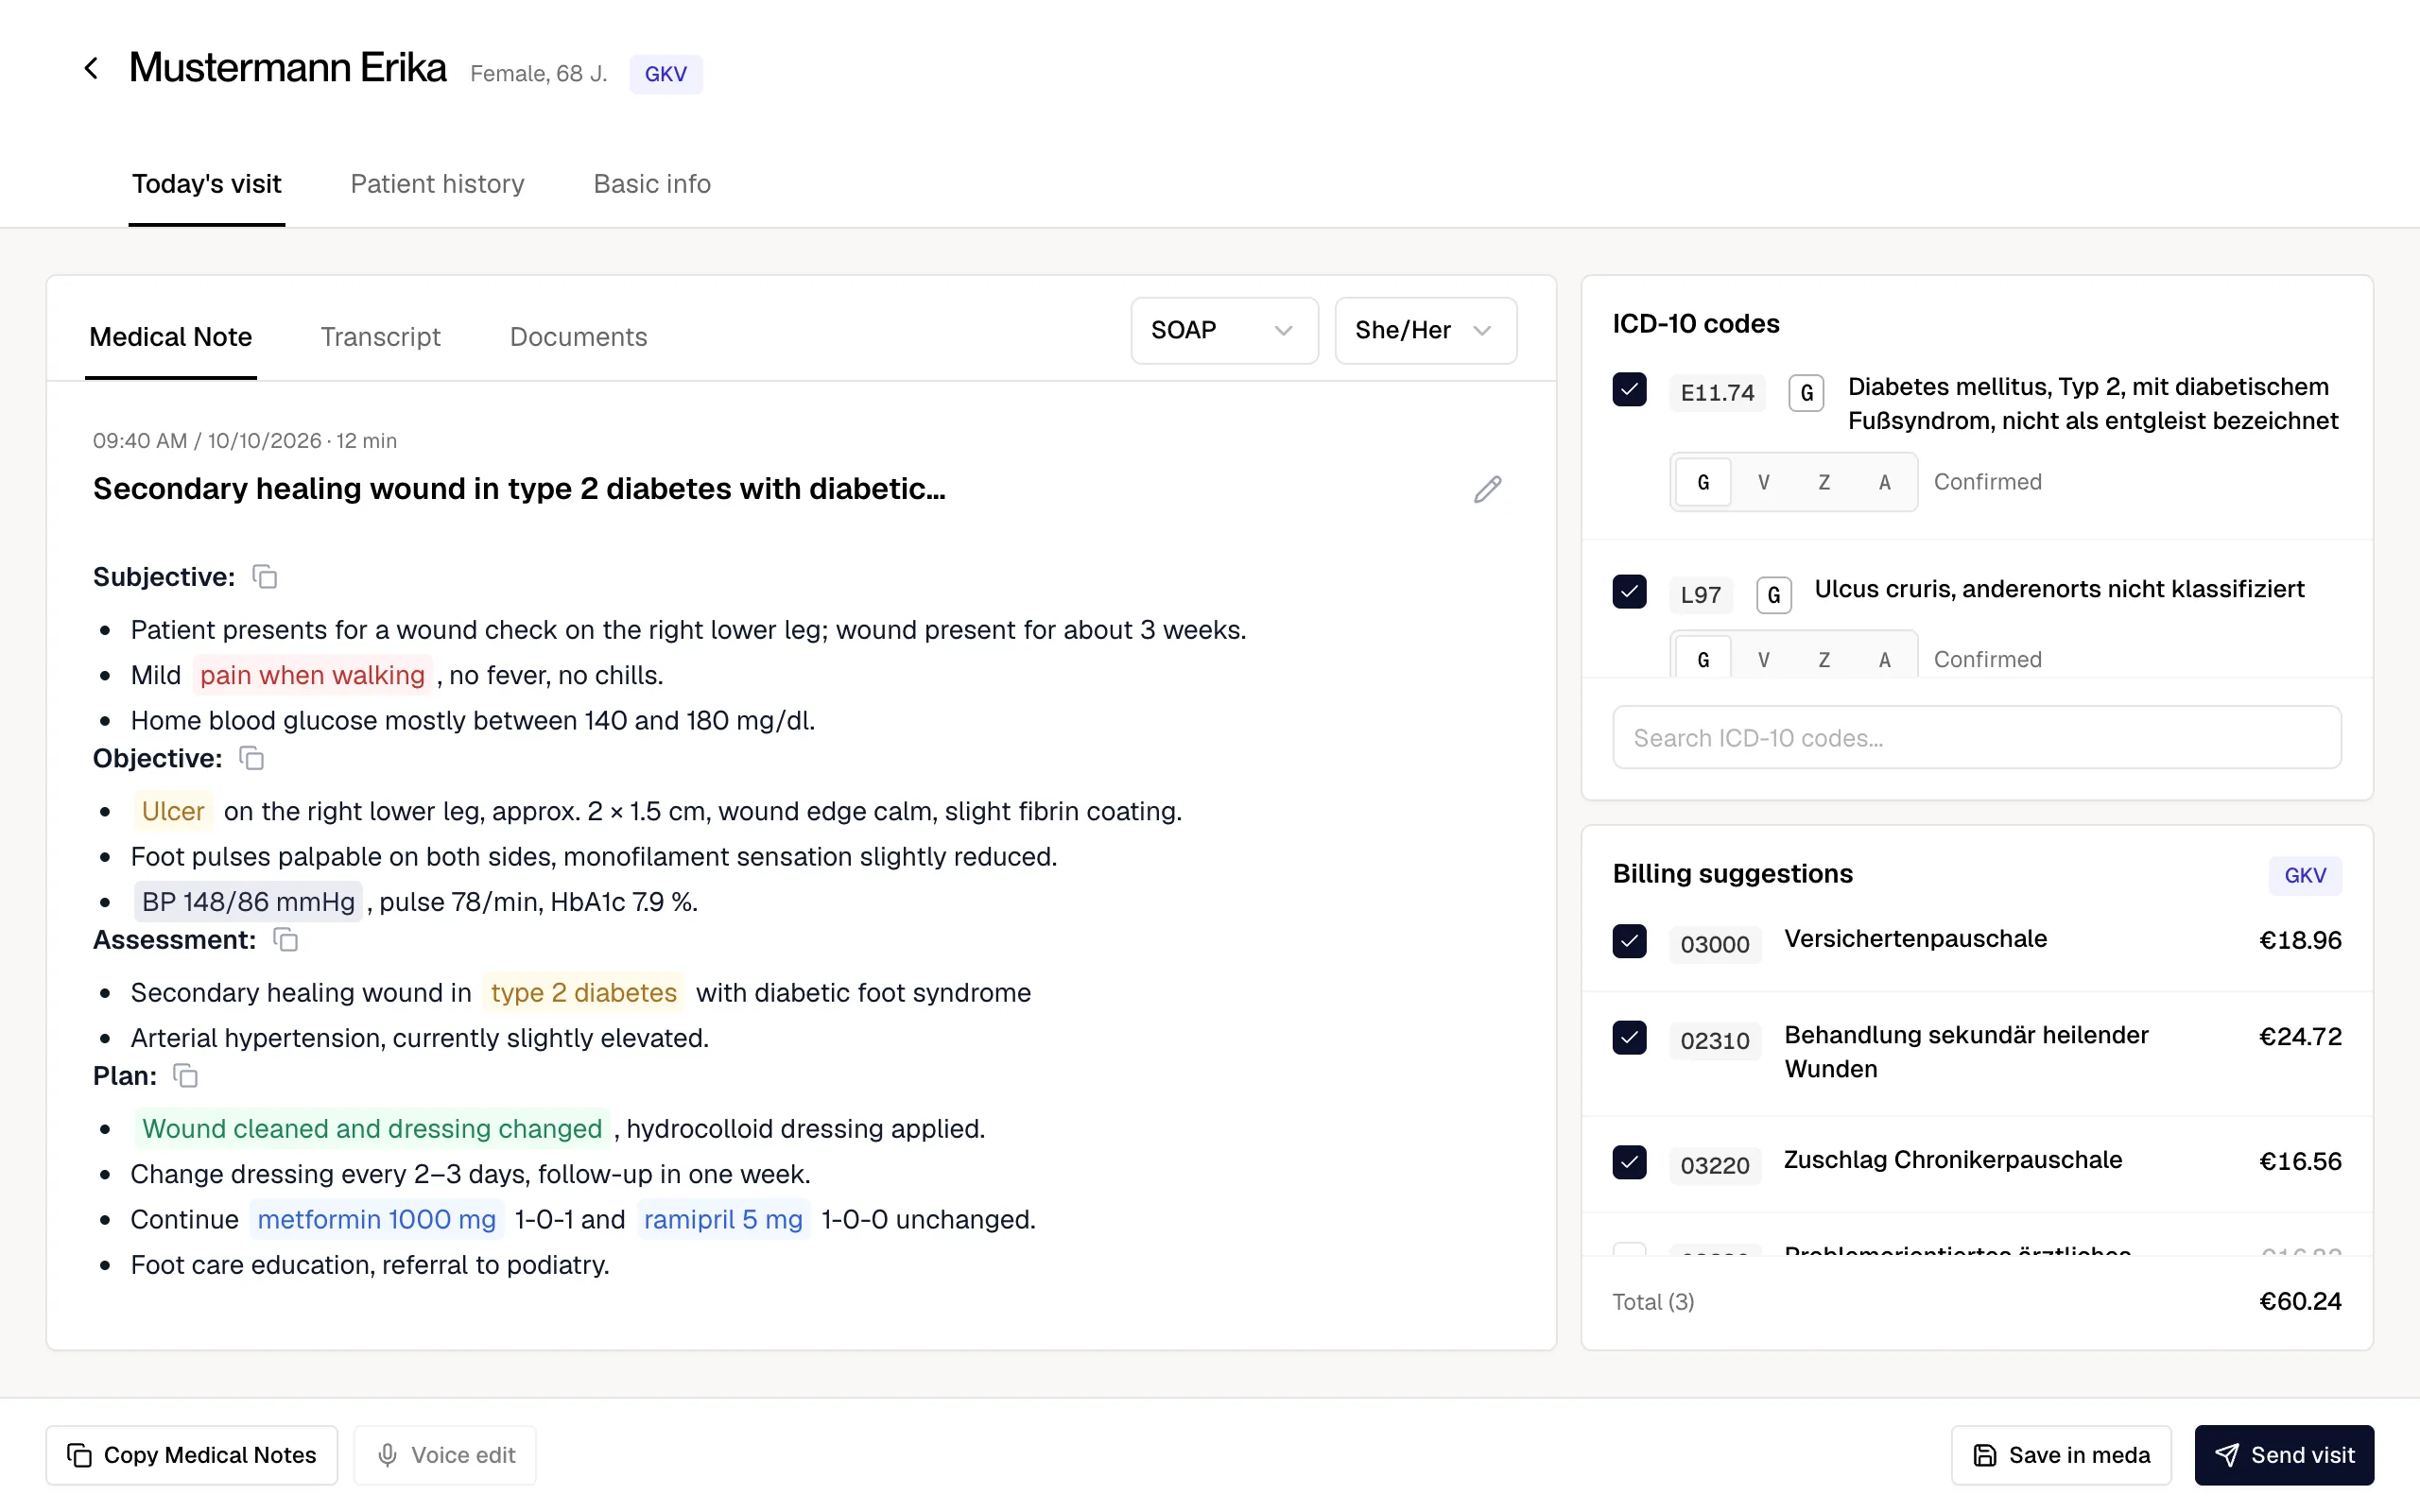The image size is (2420, 1512).
Task: Set E11.74 certainty to V
Action: coord(1764,482)
